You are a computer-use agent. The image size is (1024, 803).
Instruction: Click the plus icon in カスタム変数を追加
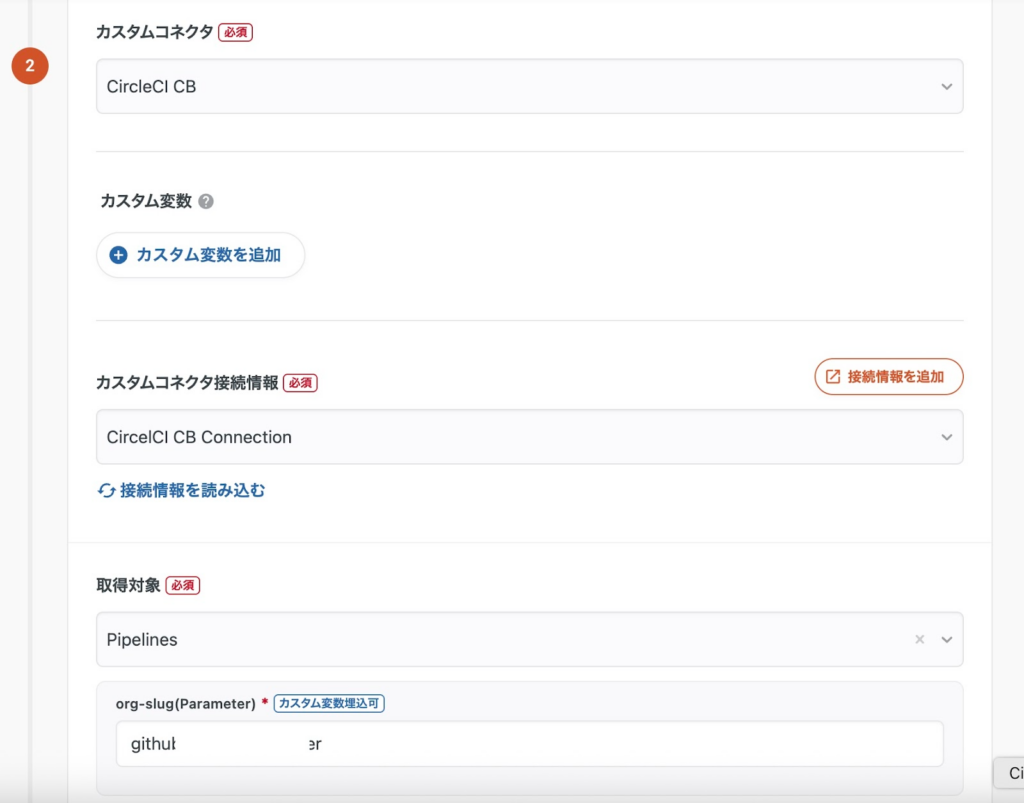click(118, 255)
